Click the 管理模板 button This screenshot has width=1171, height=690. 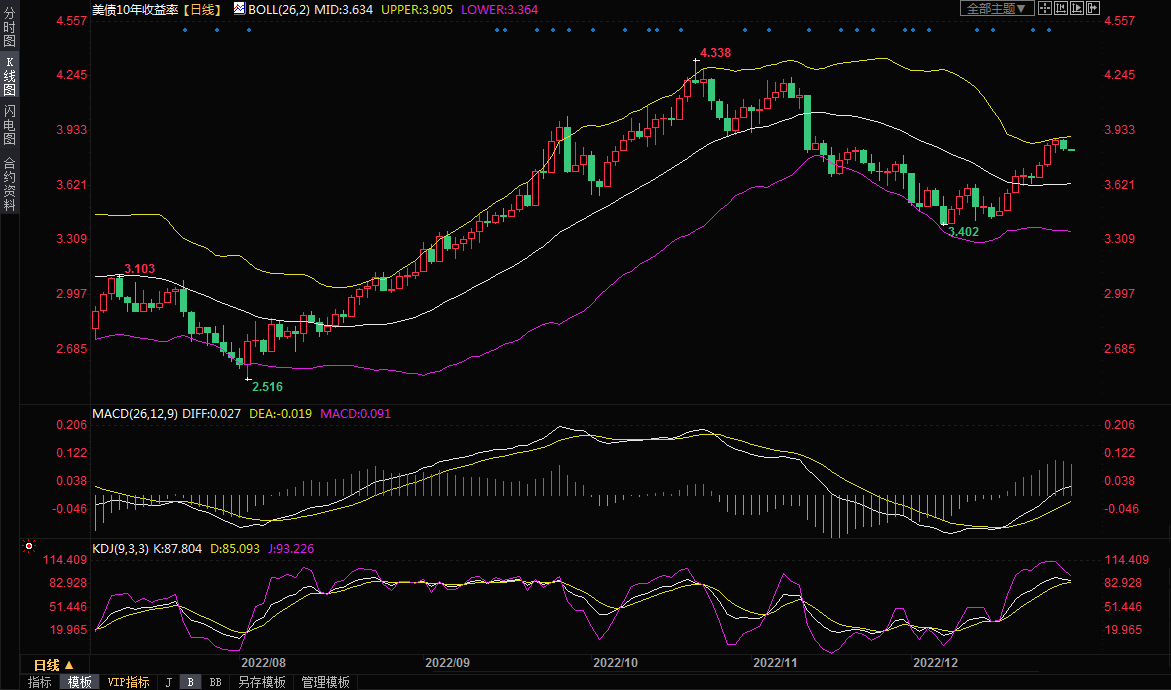[325, 682]
